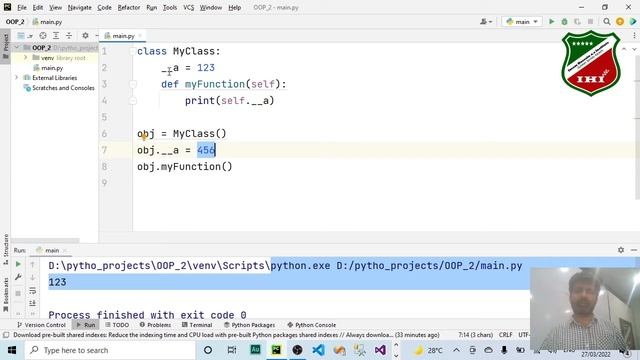640x360 pixels.
Task: Click the Stop button in Run panel
Action: 18,293
